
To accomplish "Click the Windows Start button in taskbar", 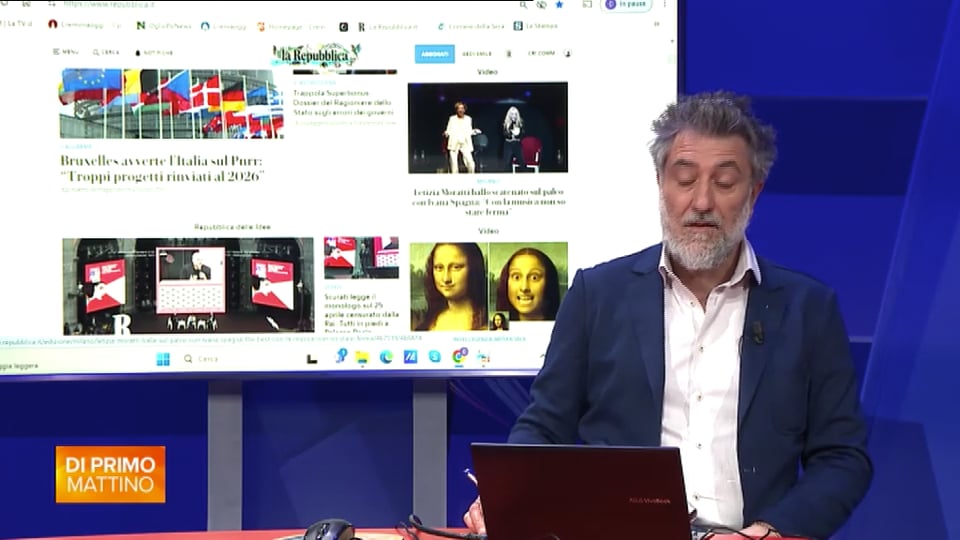I will (x=163, y=359).
